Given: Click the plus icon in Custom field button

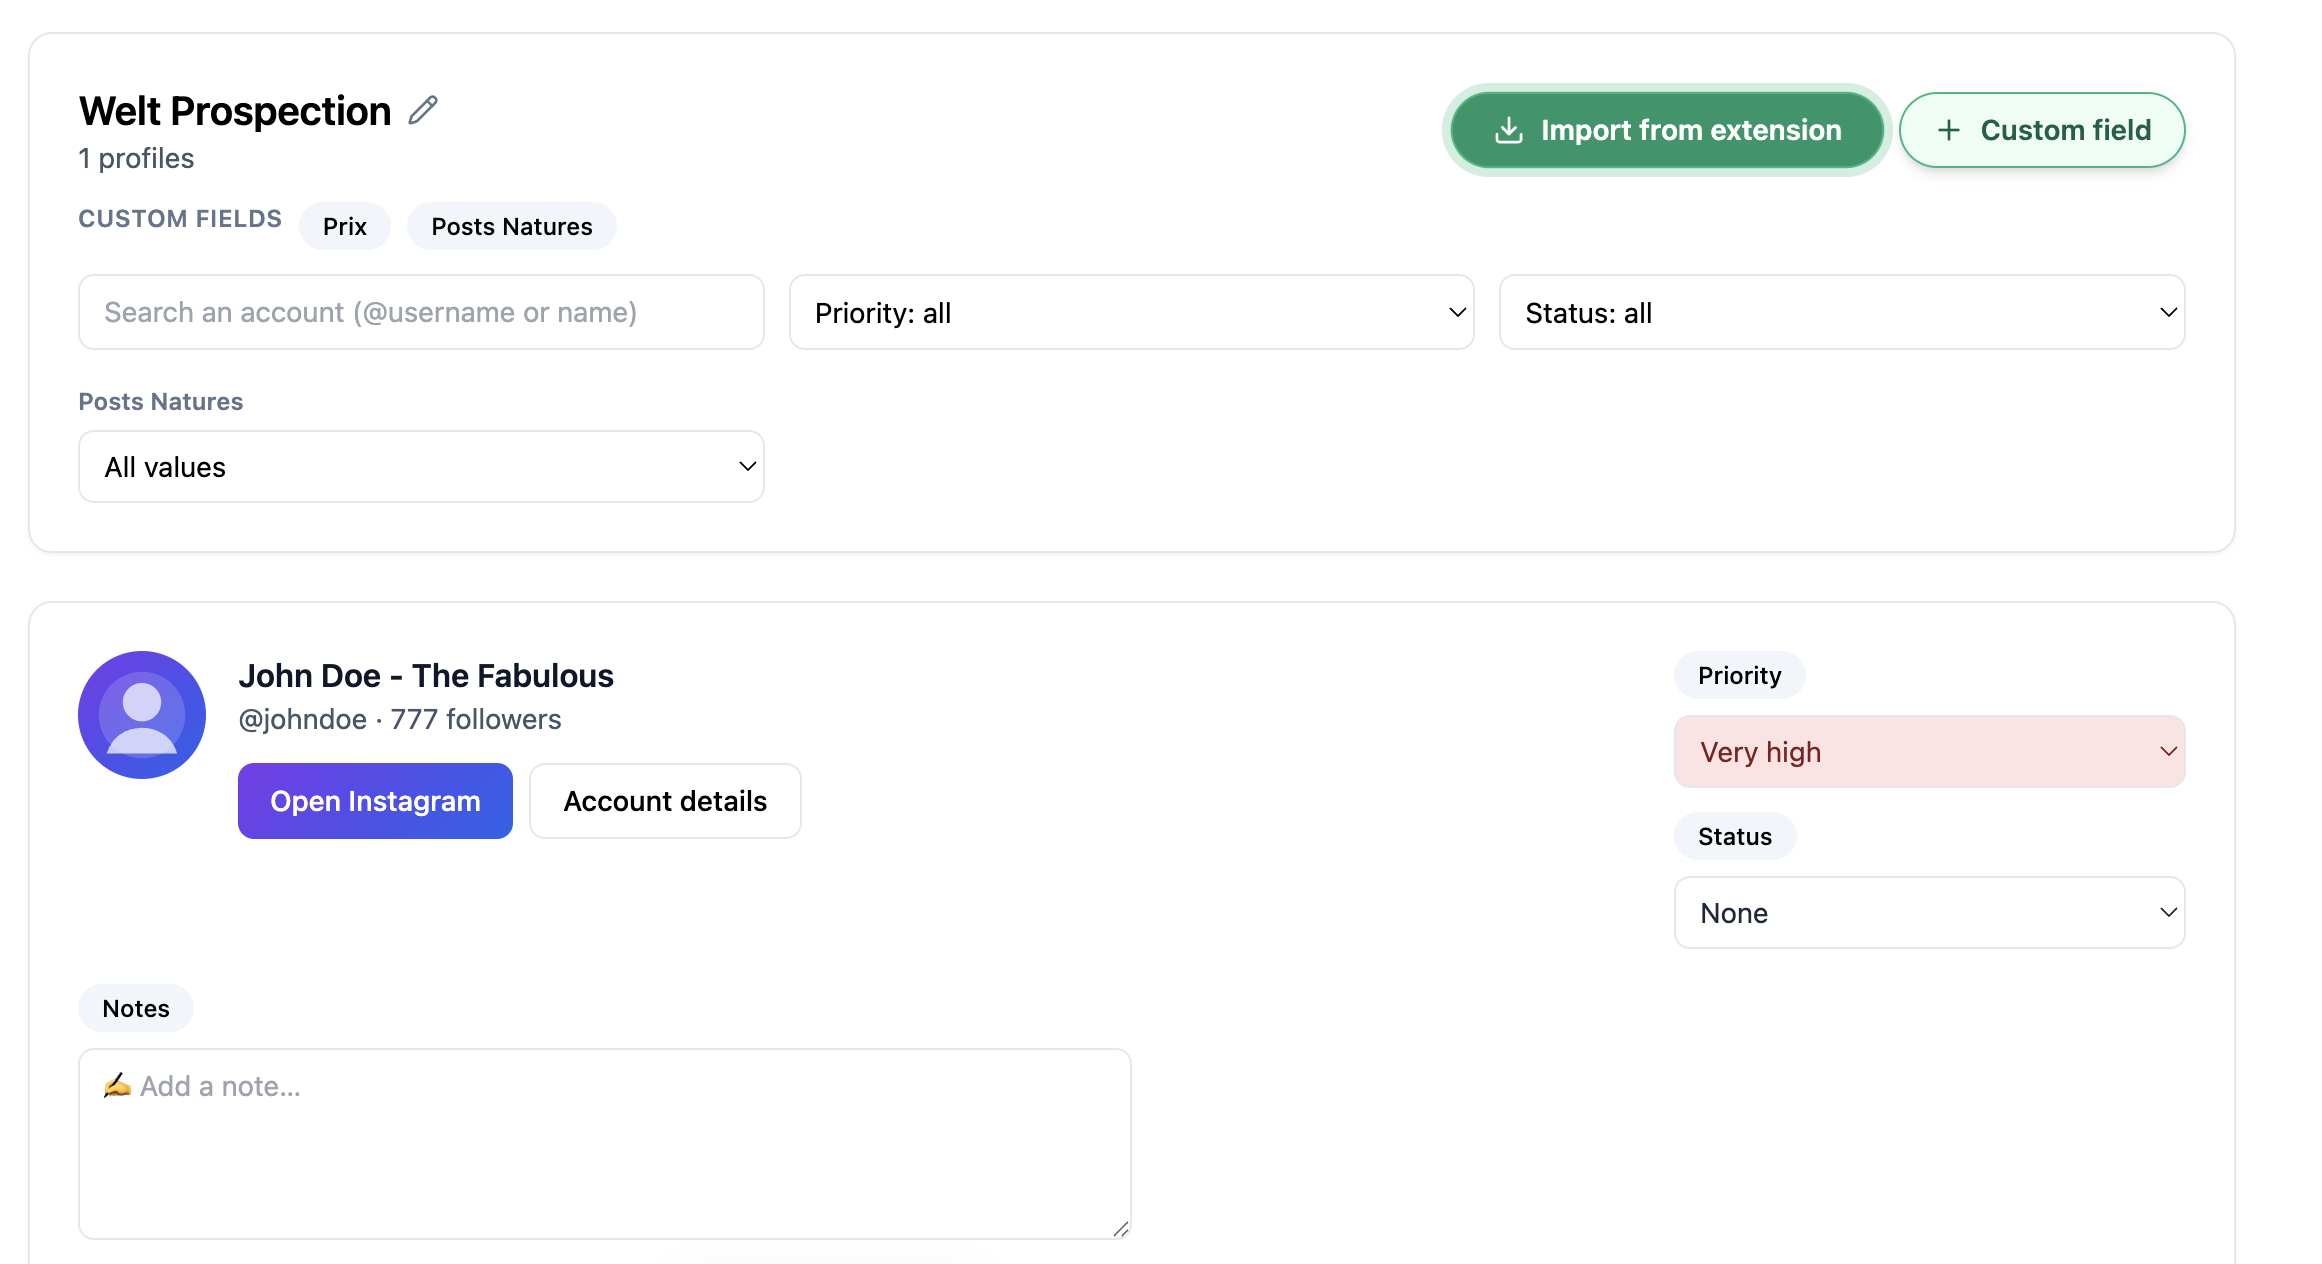Looking at the screenshot, I should pos(1948,130).
